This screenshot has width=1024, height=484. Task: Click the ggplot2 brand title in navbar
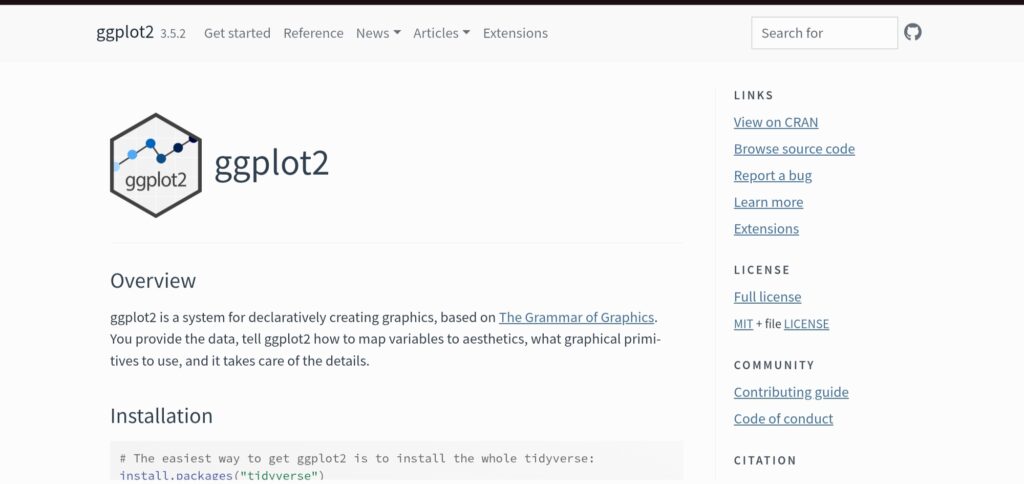tap(125, 33)
